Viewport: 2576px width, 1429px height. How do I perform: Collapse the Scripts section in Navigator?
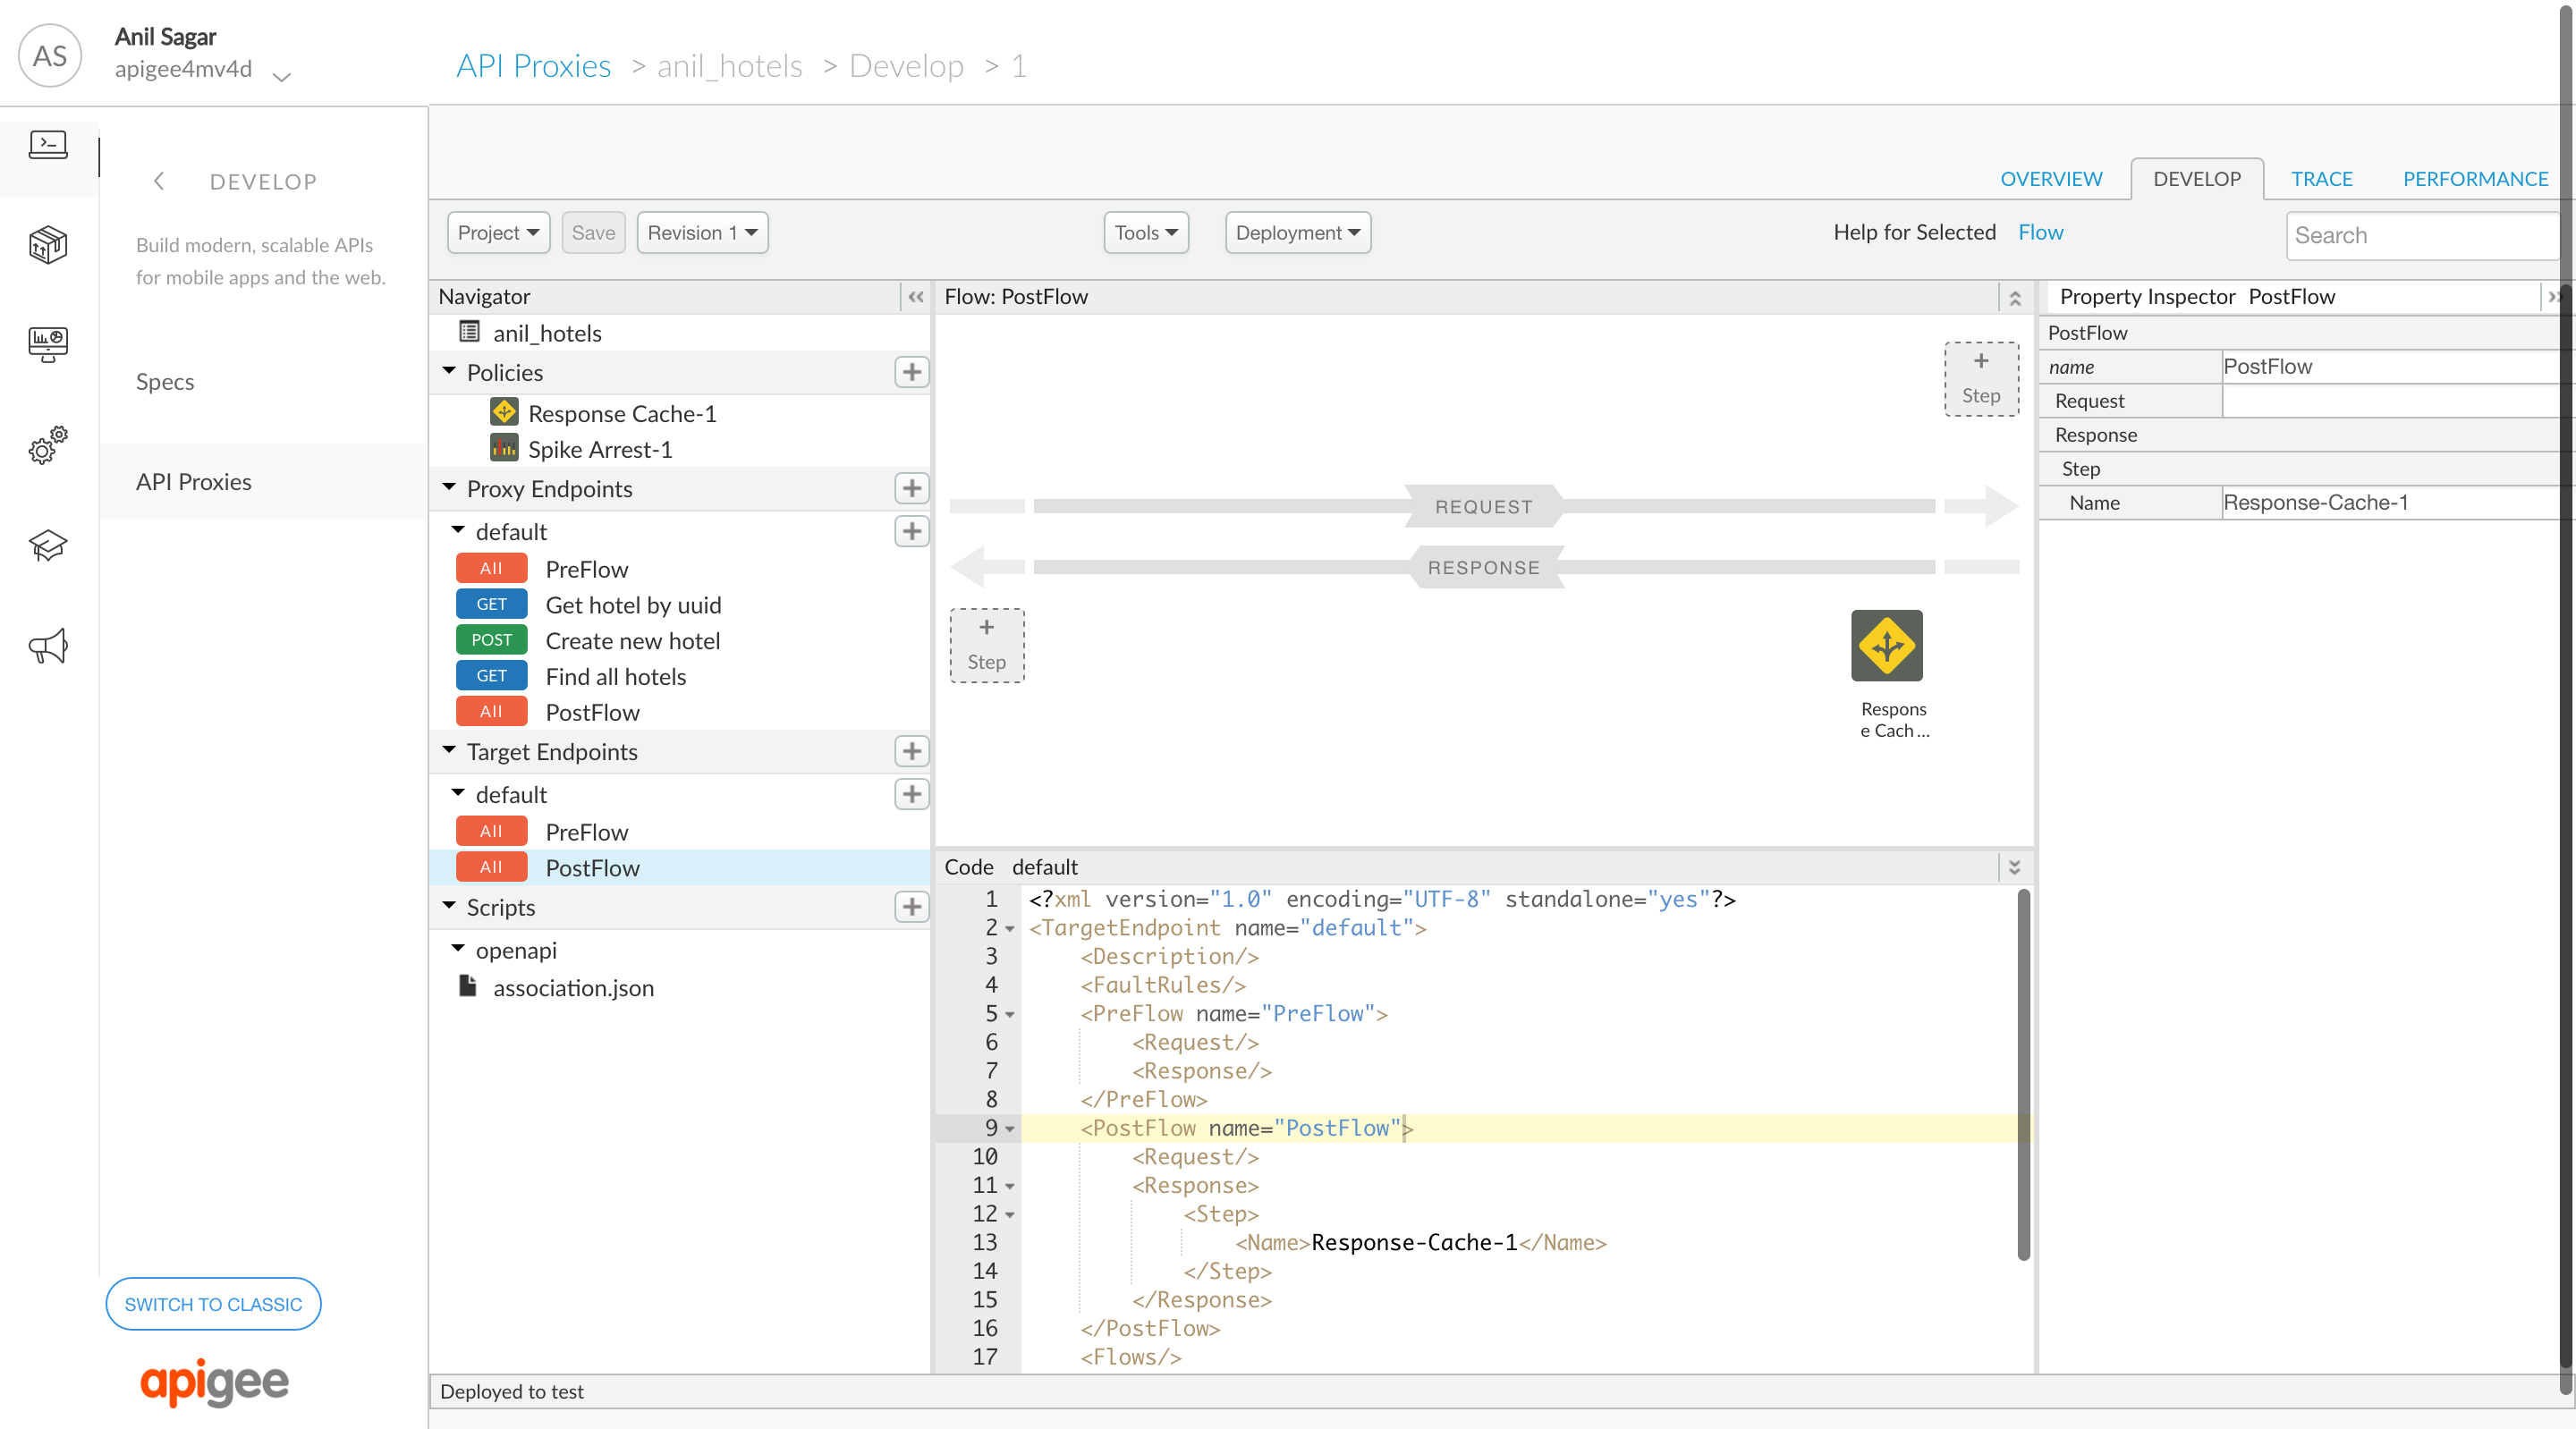[450, 906]
